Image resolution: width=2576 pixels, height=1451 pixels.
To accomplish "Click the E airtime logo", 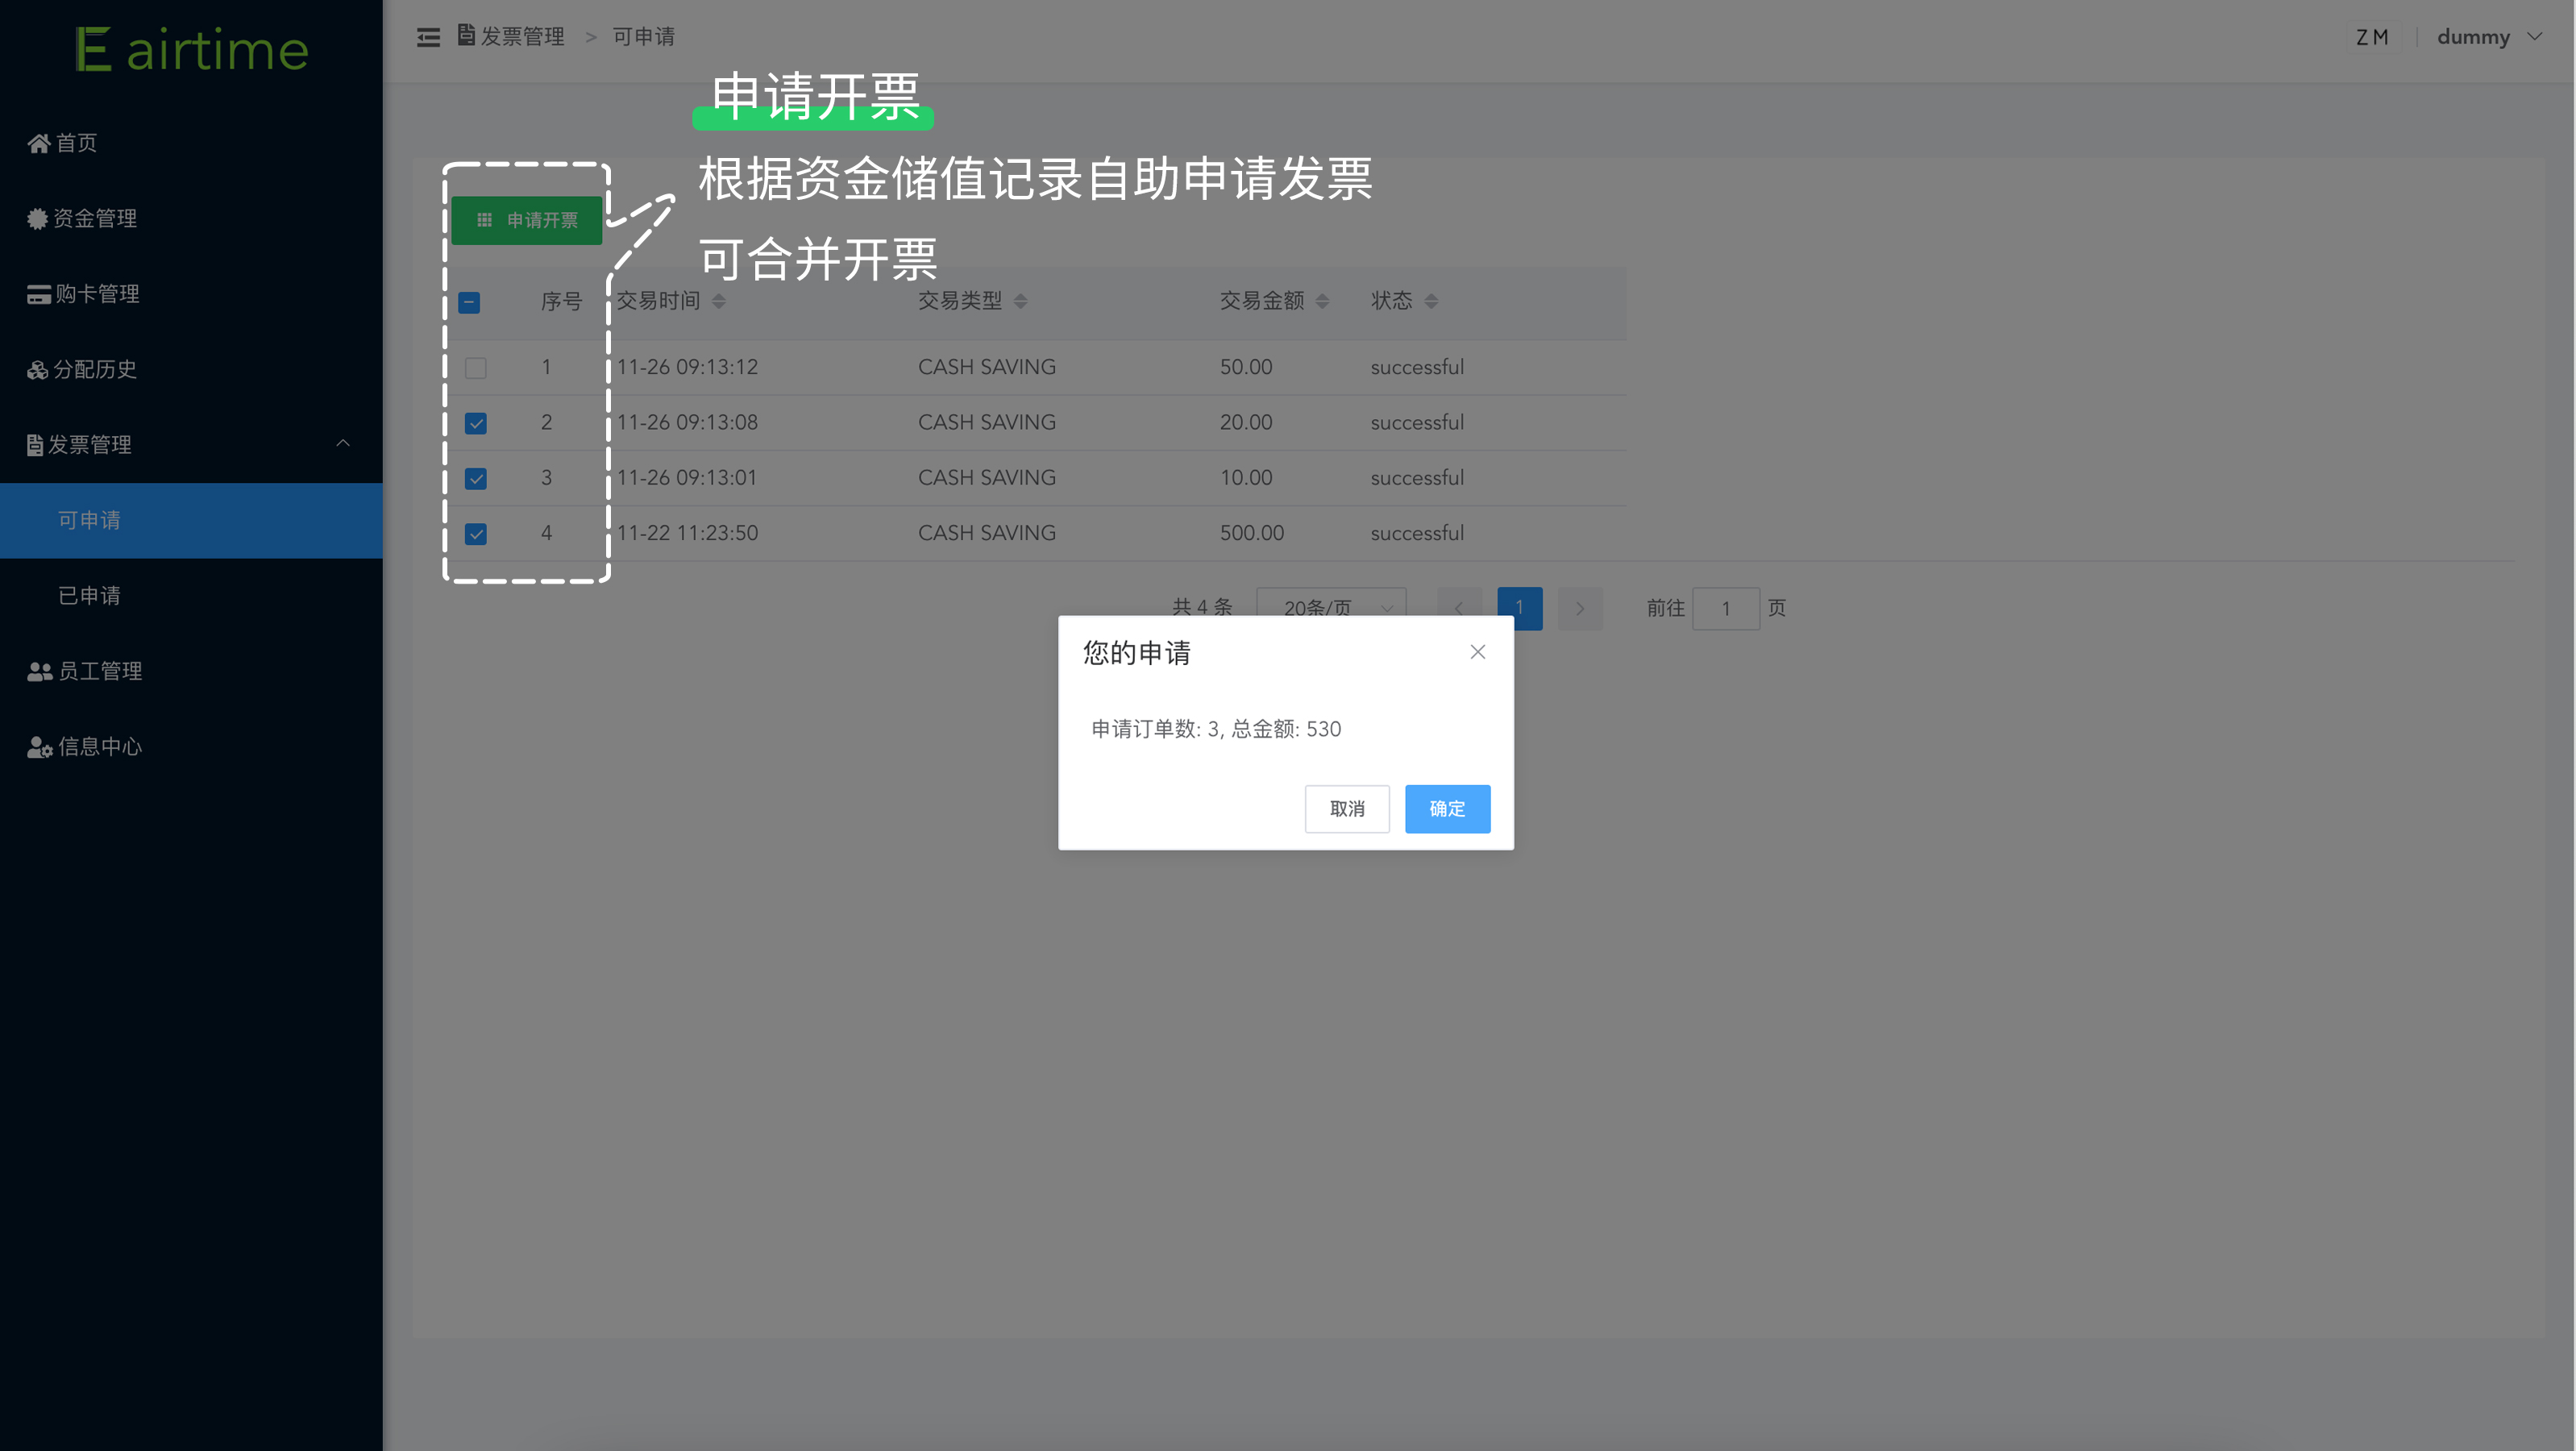I will (192, 49).
